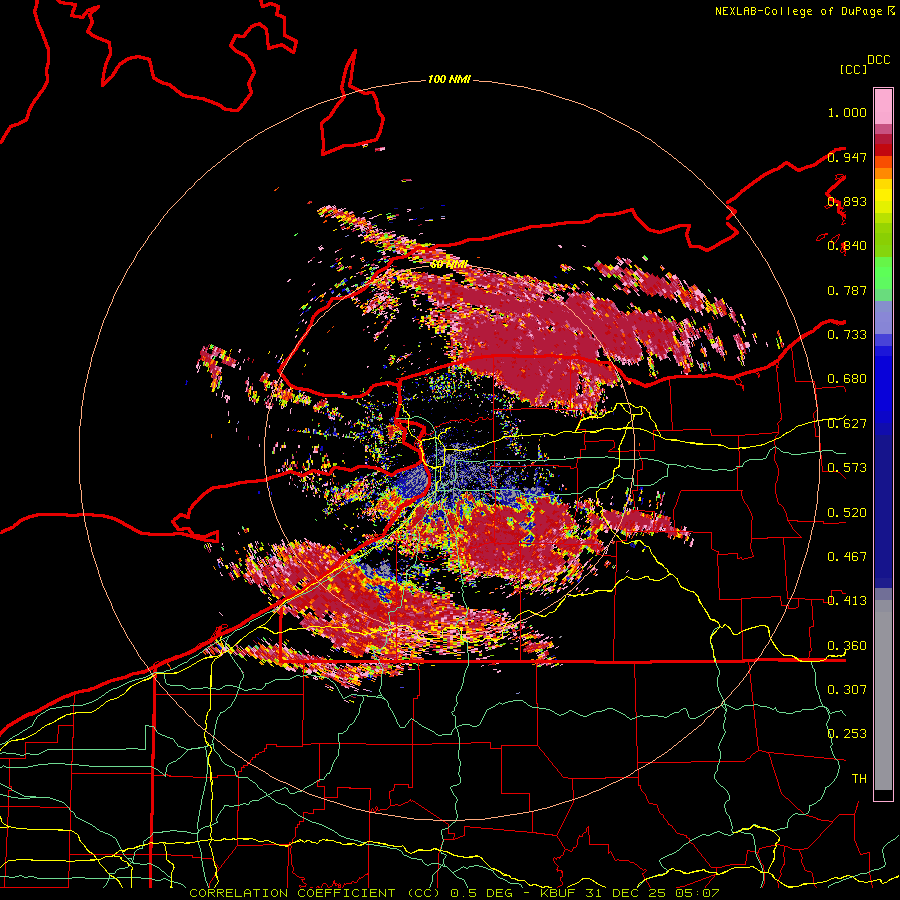
Task: Click the TH threshold label
Action: tap(859, 779)
